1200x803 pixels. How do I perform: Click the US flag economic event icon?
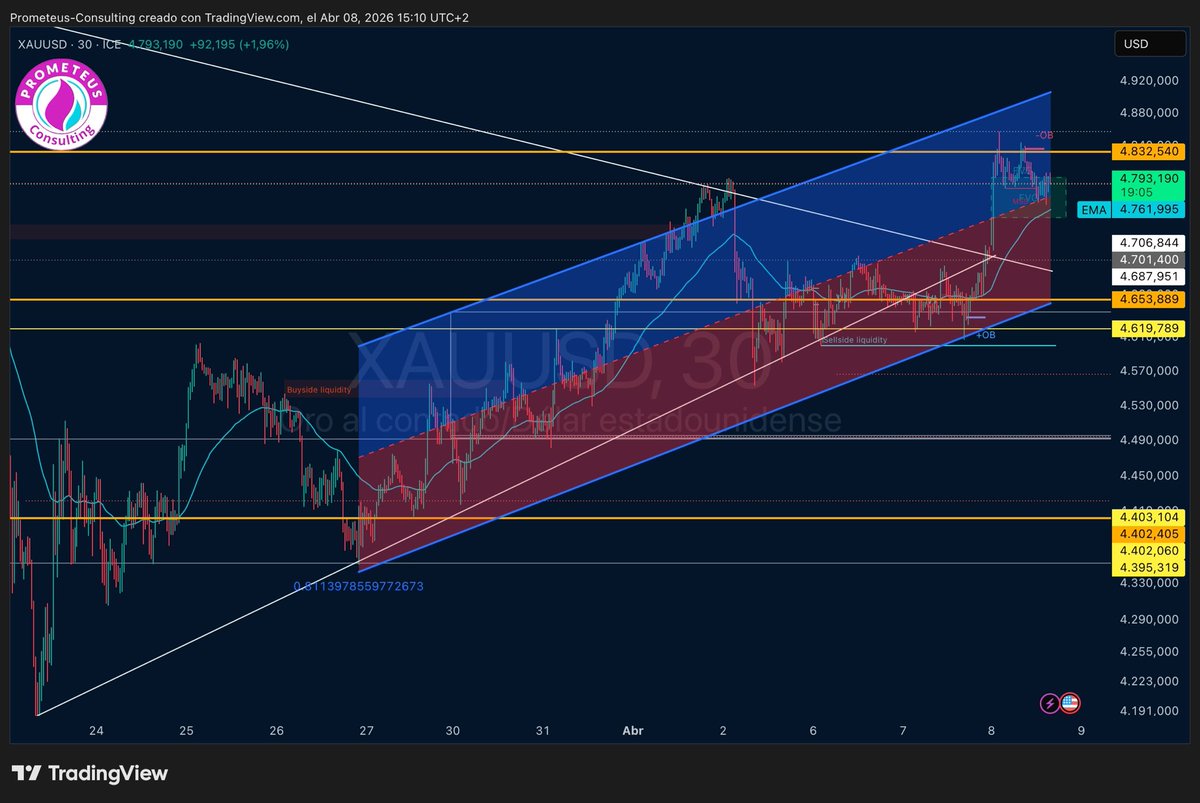pyautogui.click(x=1069, y=703)
